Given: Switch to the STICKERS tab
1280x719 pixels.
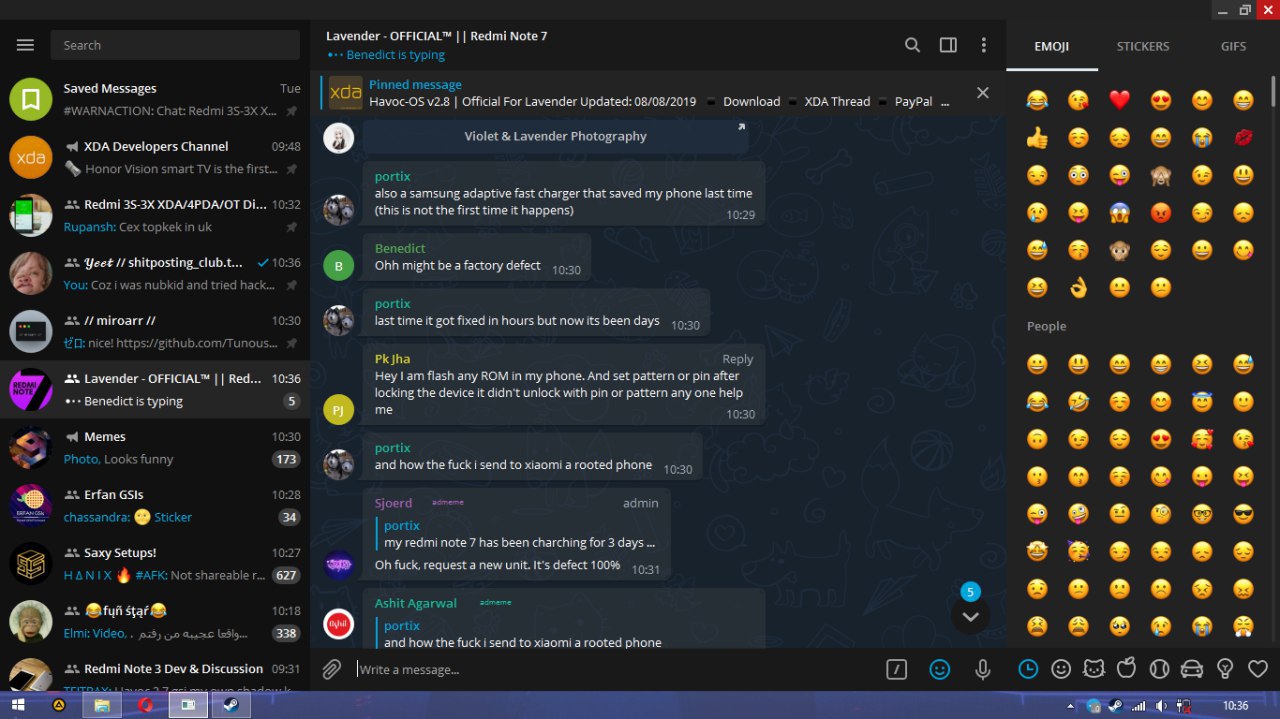Looking at the screenshot, I should pos(1143,46).
